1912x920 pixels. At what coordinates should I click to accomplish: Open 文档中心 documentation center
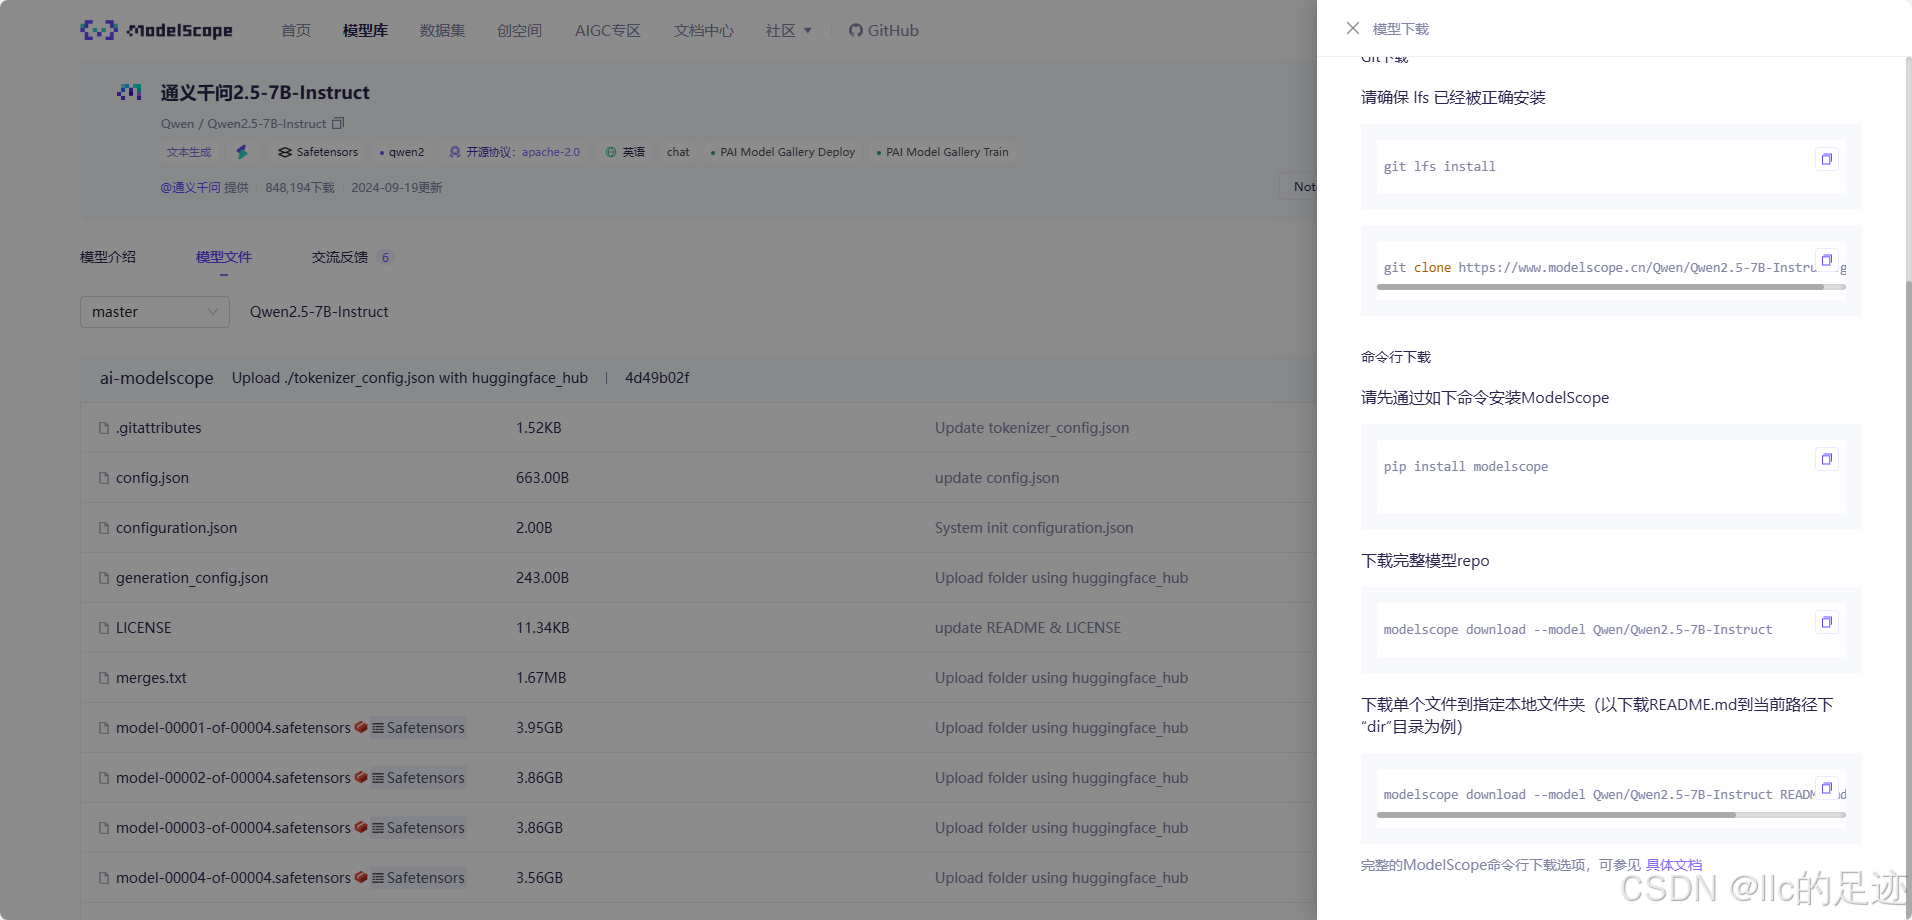(703, 30)
